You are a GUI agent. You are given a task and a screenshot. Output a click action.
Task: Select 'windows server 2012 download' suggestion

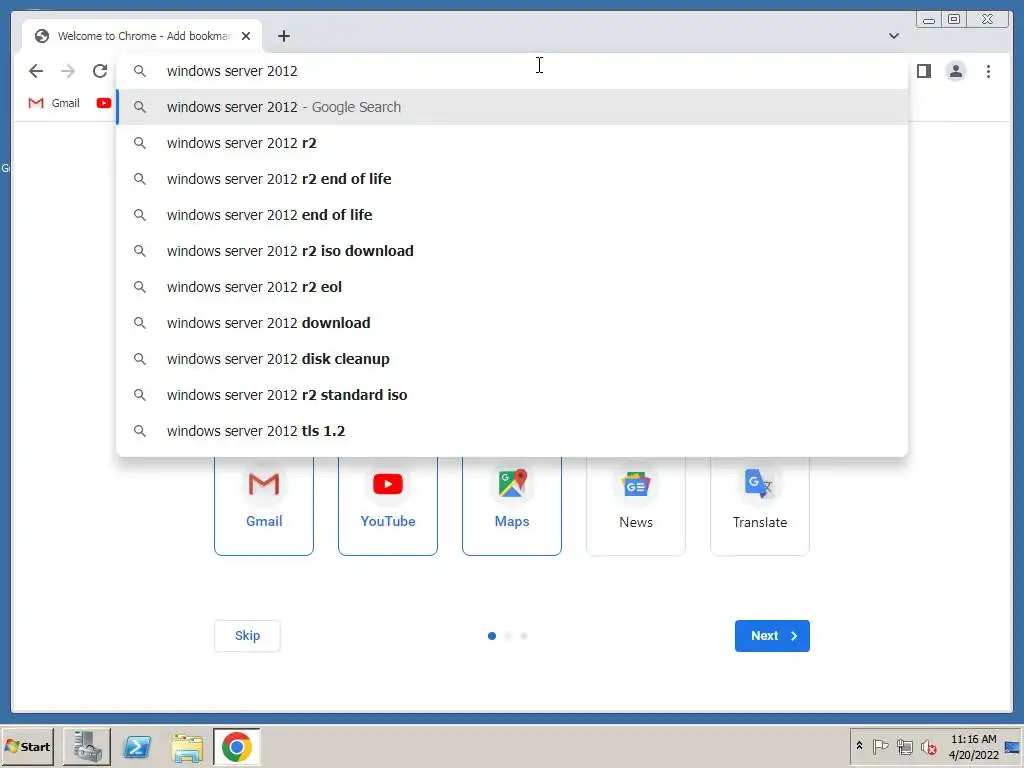[512, 323]
